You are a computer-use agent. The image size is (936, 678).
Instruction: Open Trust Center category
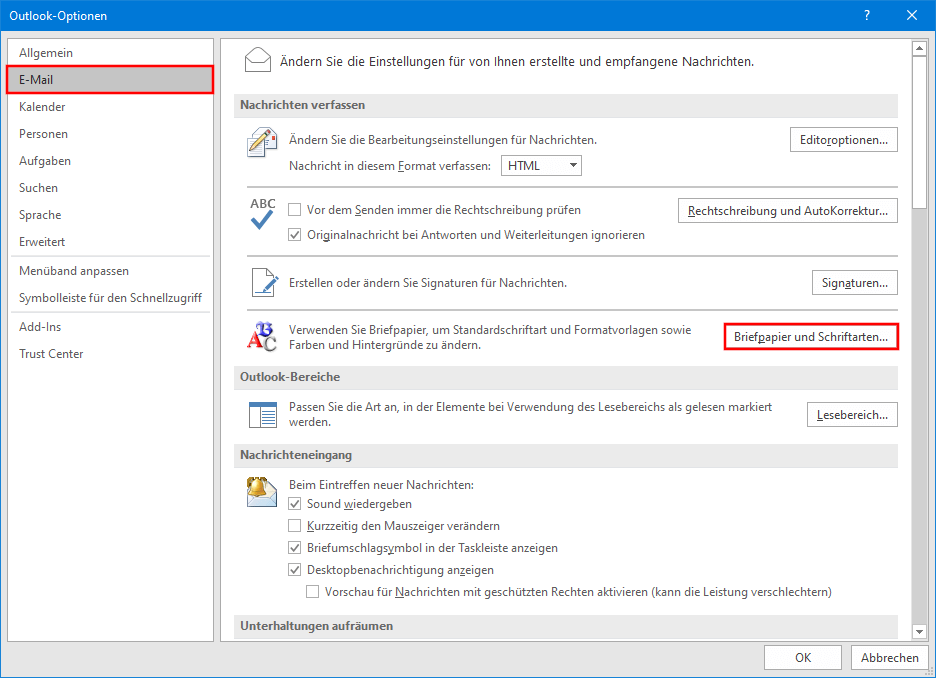coord(110,354)
